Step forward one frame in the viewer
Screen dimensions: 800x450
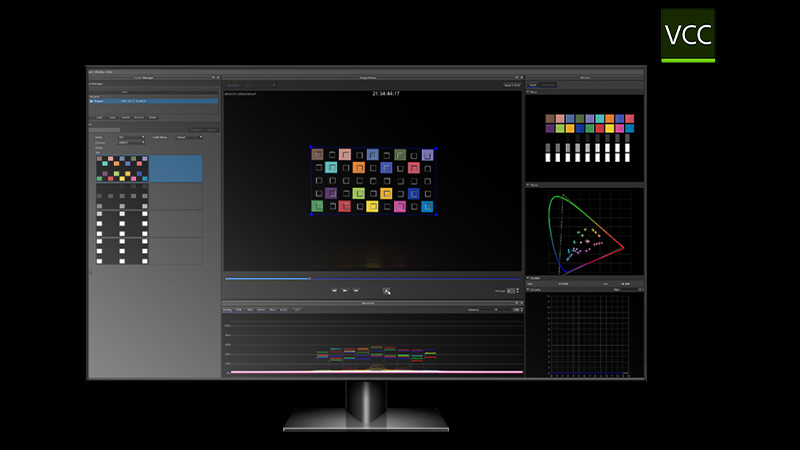[x=355, y=290]
